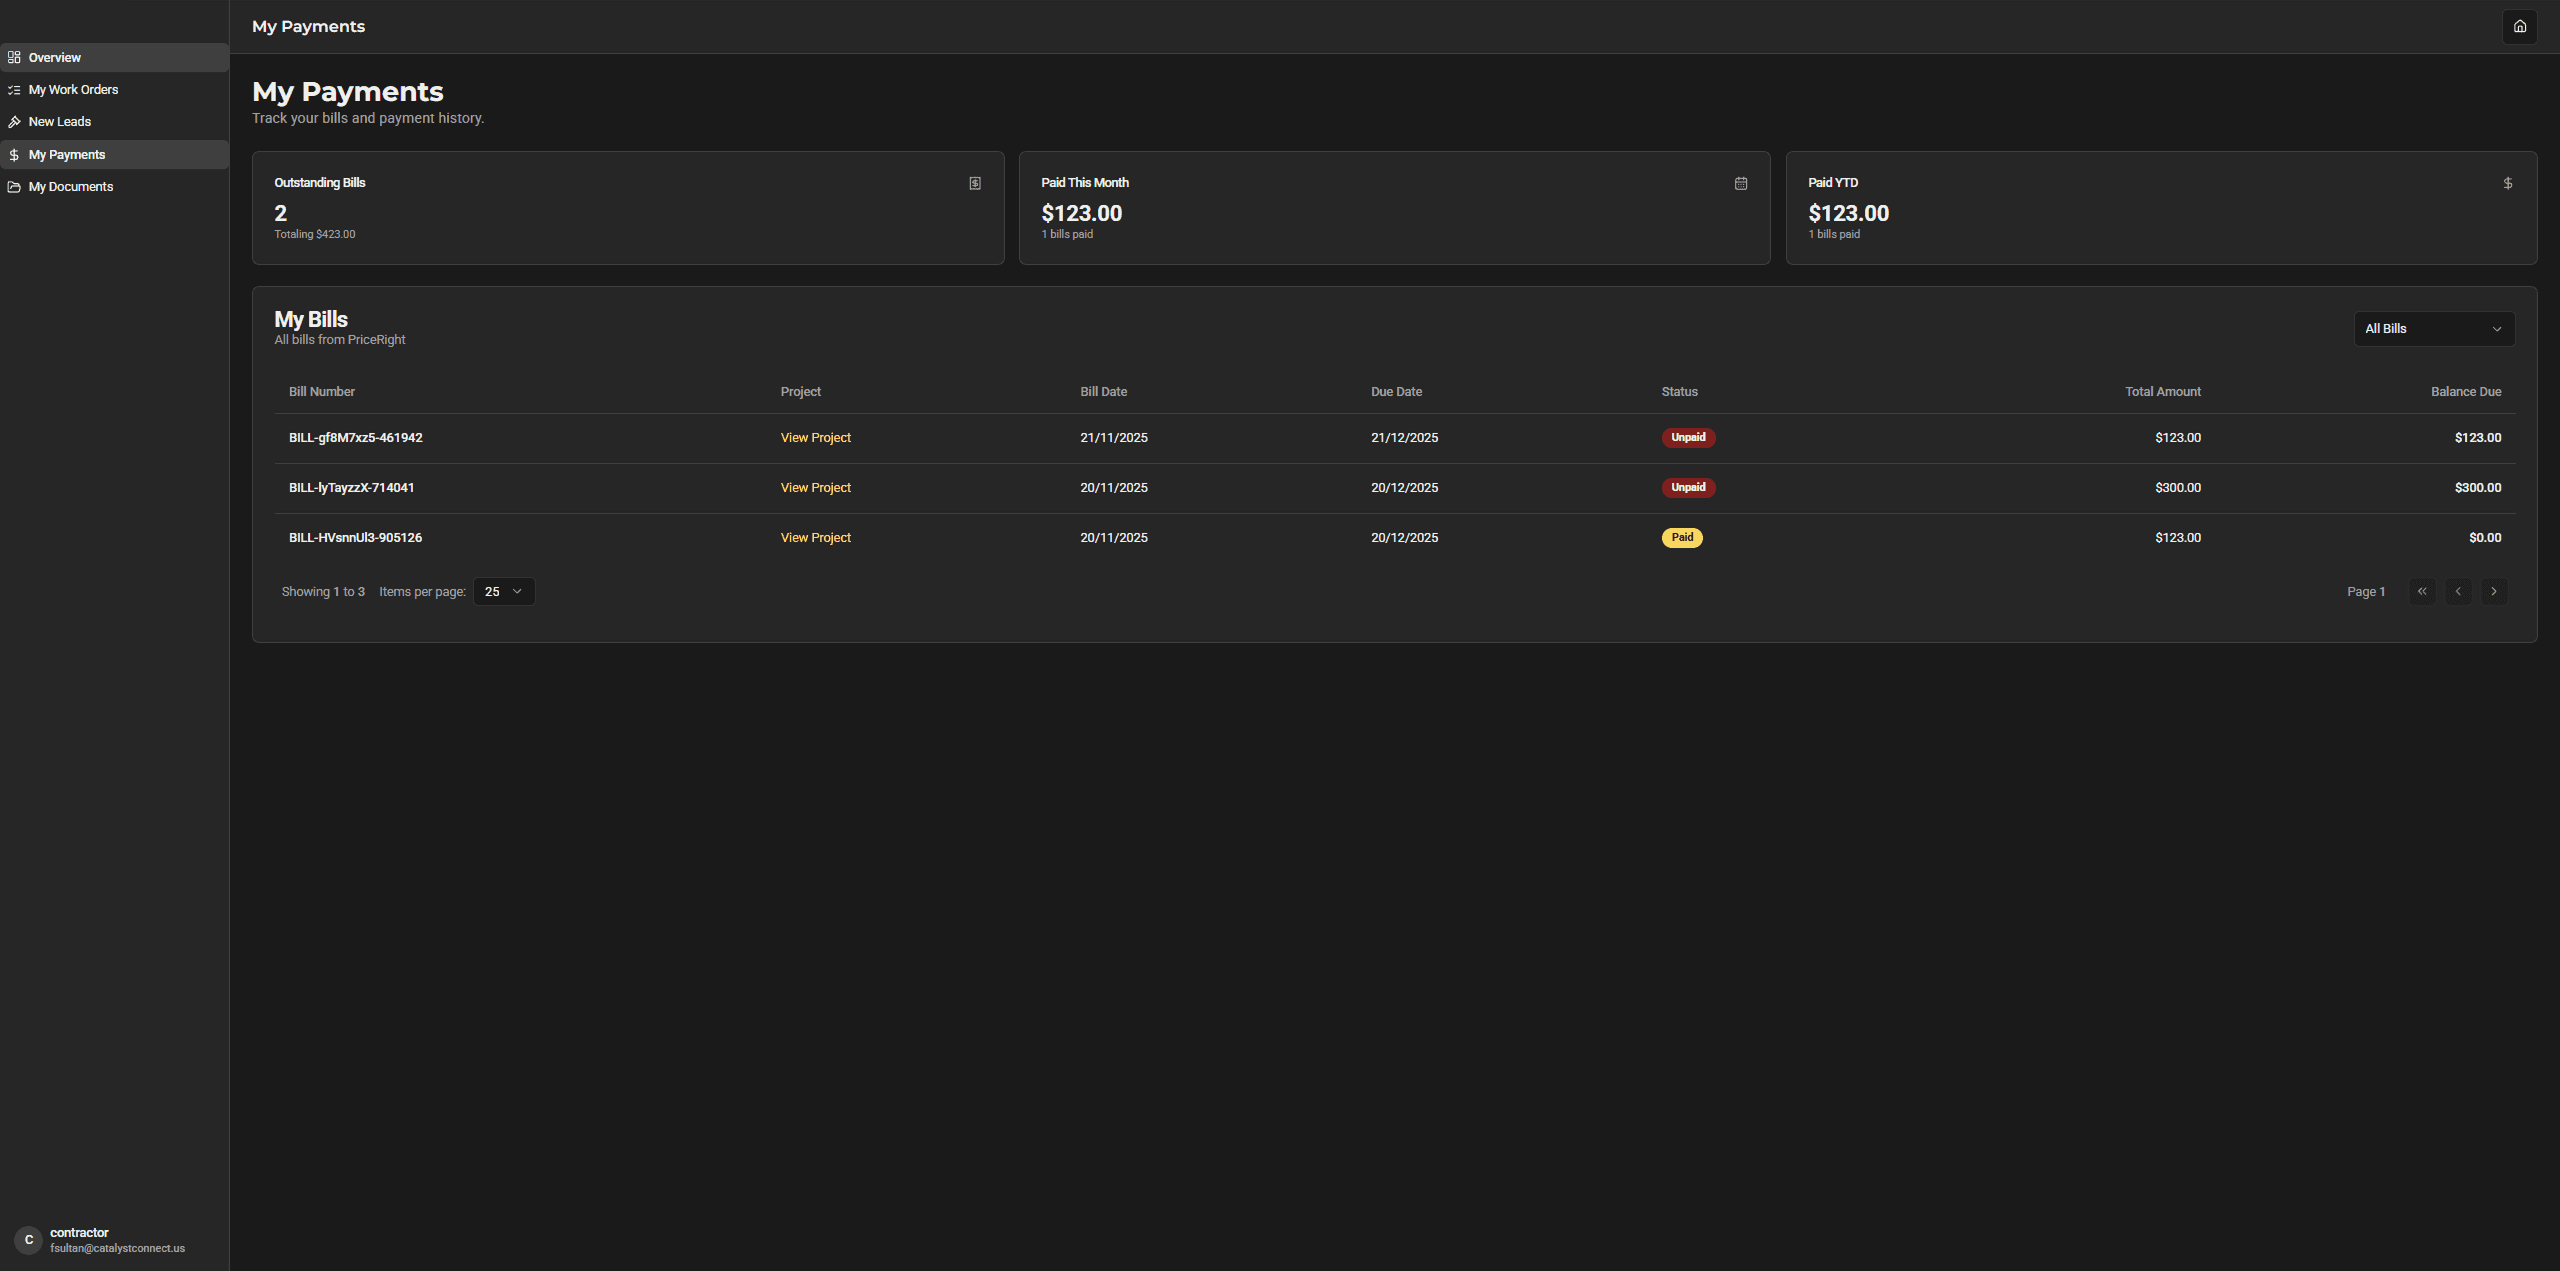This screenshot has width=2560, height=1271.
Task: Click the Overview grid icon in sidebar
Action: (14, 58)
